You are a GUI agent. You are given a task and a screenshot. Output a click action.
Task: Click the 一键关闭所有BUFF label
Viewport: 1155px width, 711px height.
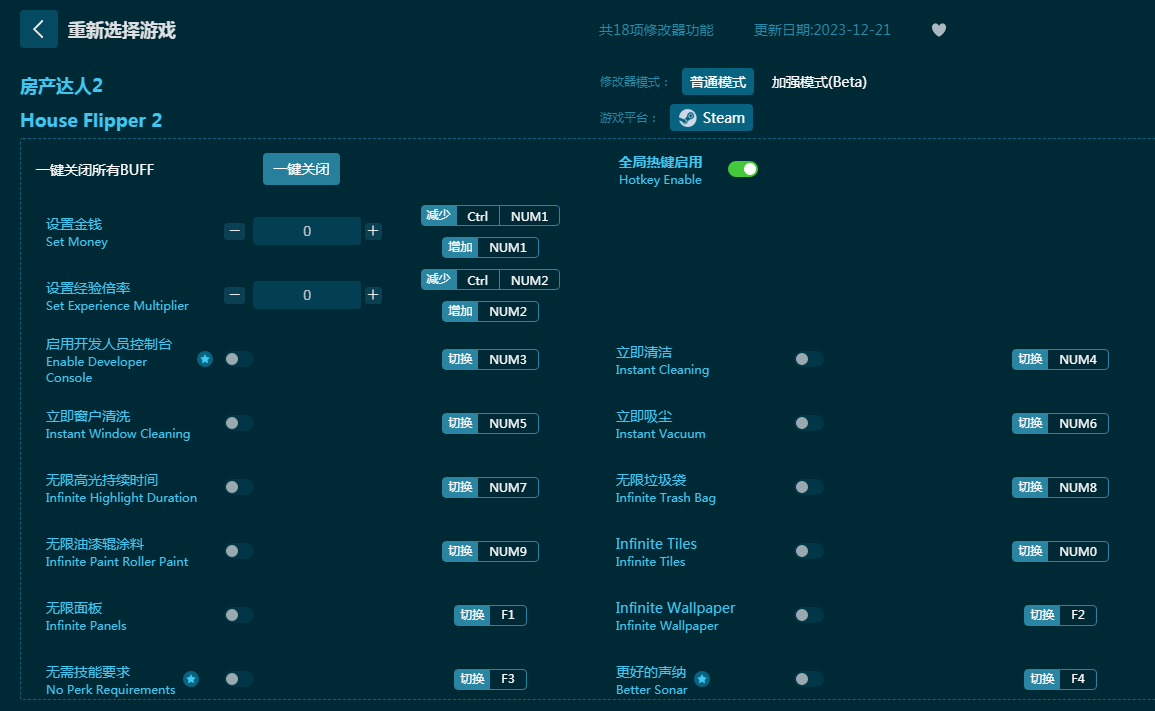coord(95,170)
